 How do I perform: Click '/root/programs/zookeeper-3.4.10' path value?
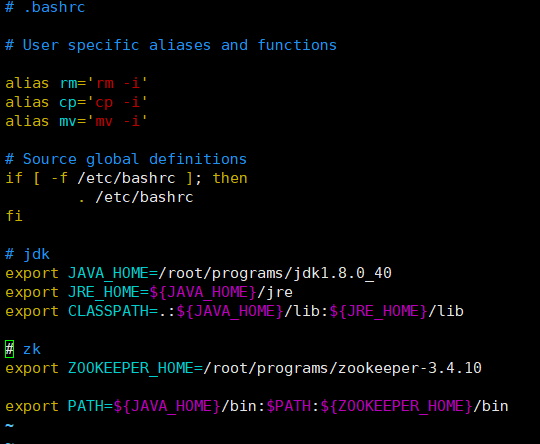pos(342,368)
